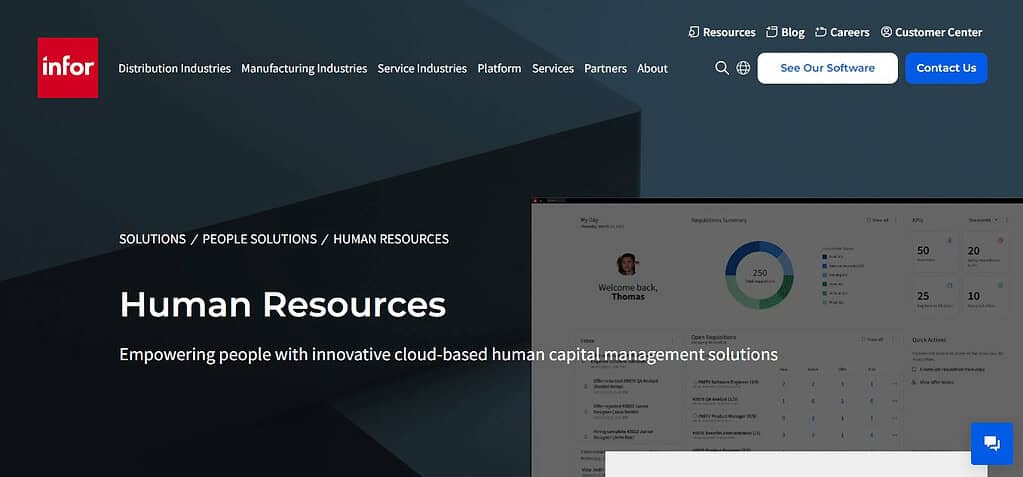1023x477 pixels.
Task: Go to Resources link
Action: (x=729, y=32)
